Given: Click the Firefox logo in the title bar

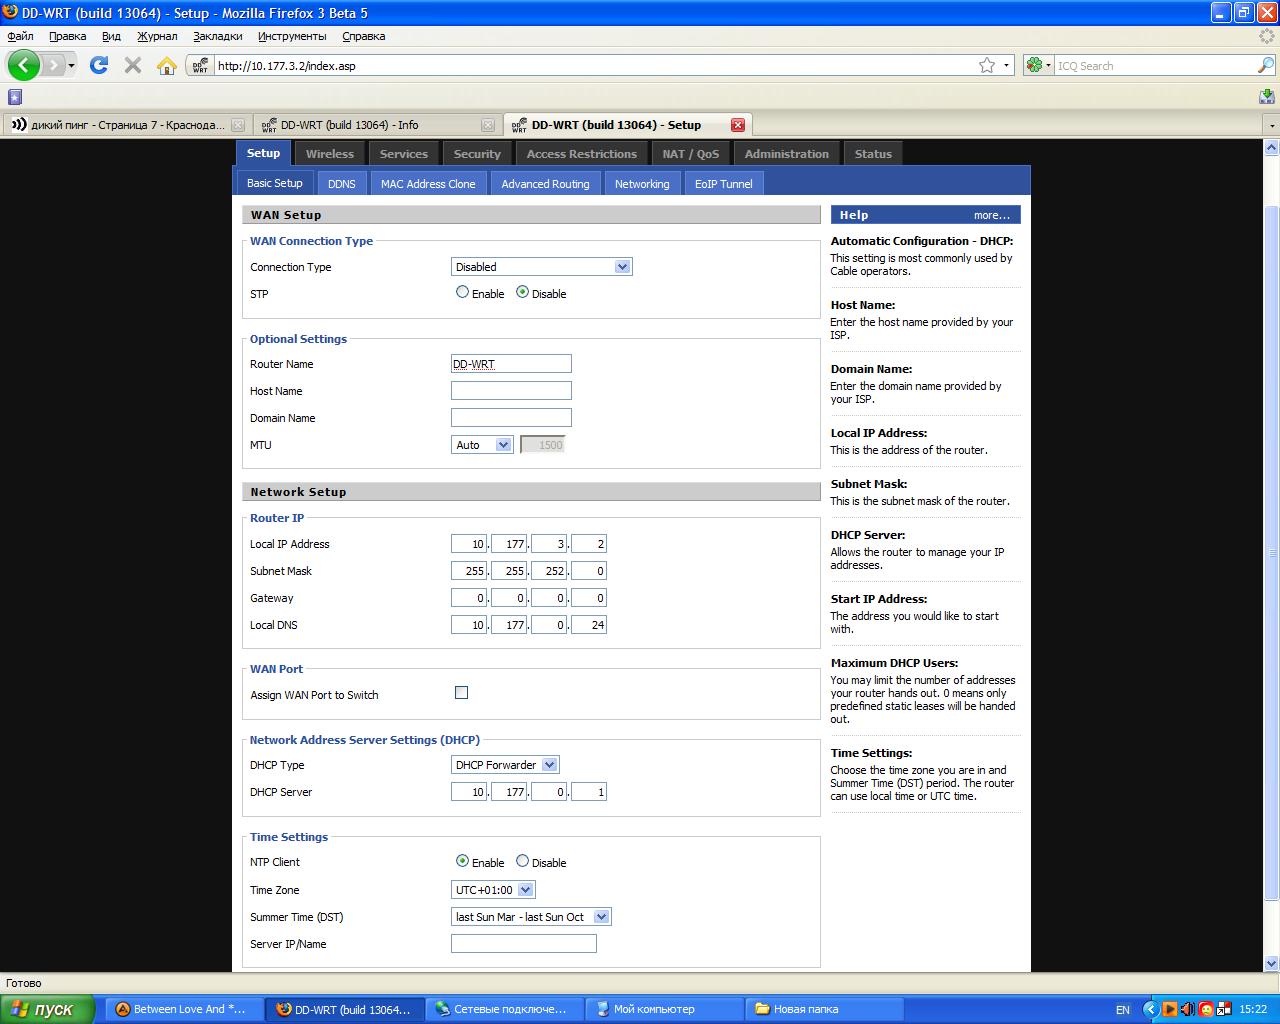Looking at the screenshot, I should tap(10, 12).
